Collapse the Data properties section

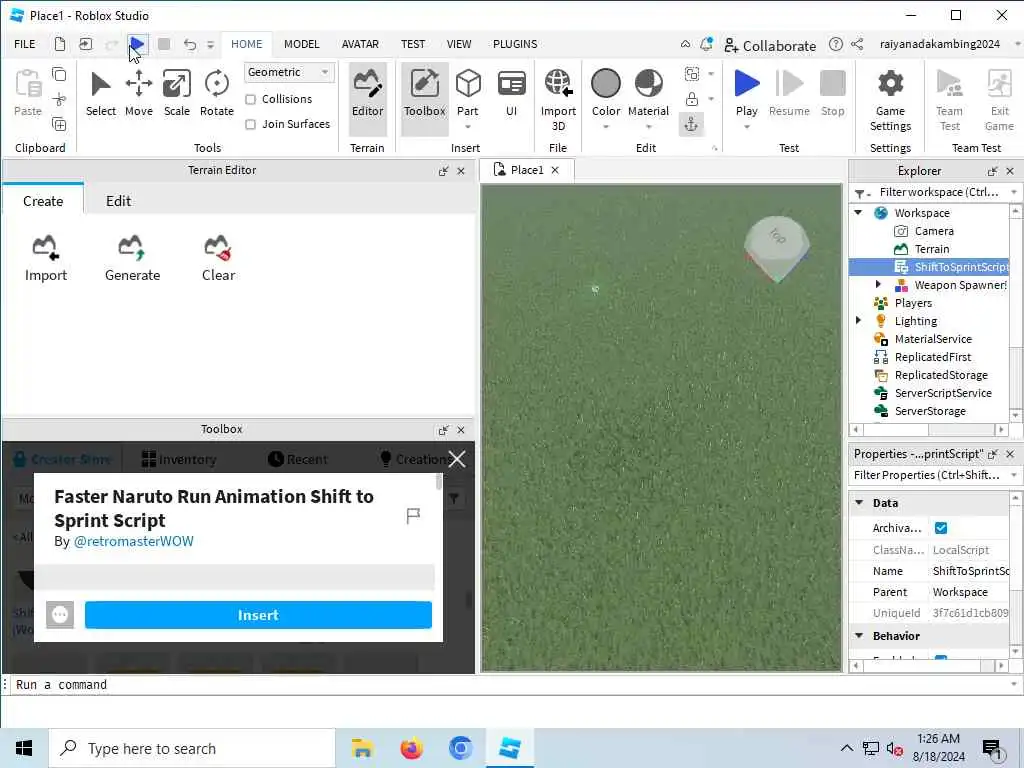pos(859,503)
